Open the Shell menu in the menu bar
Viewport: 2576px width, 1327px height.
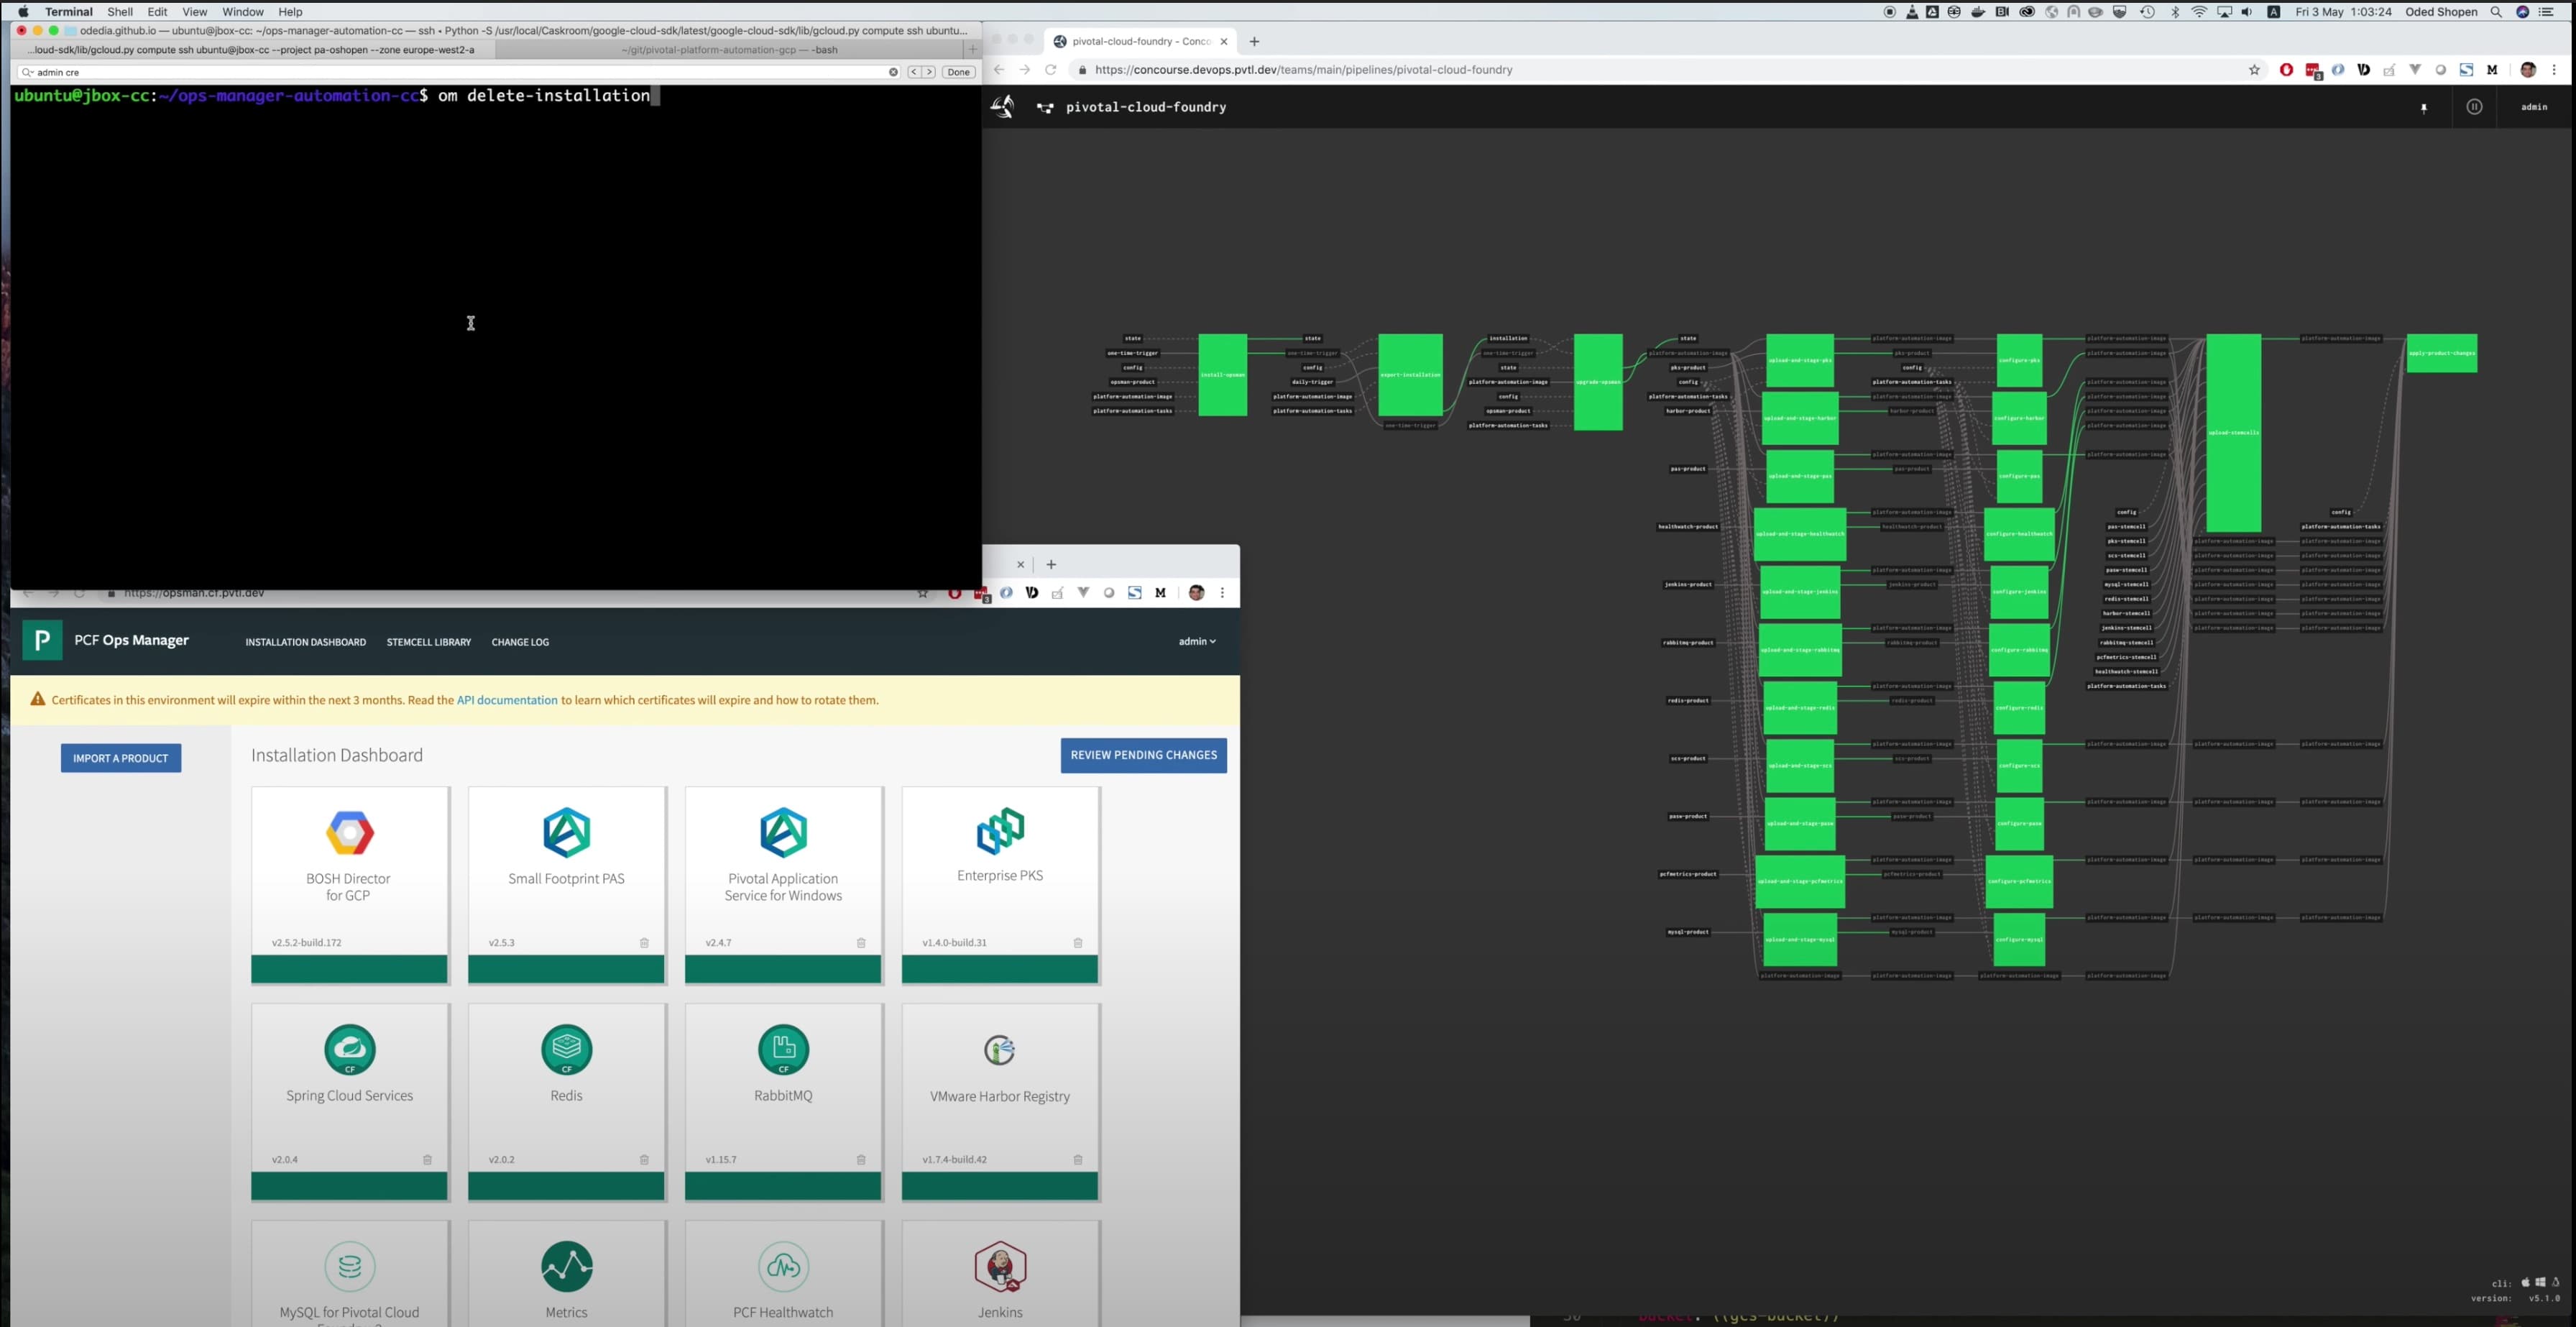119,11
